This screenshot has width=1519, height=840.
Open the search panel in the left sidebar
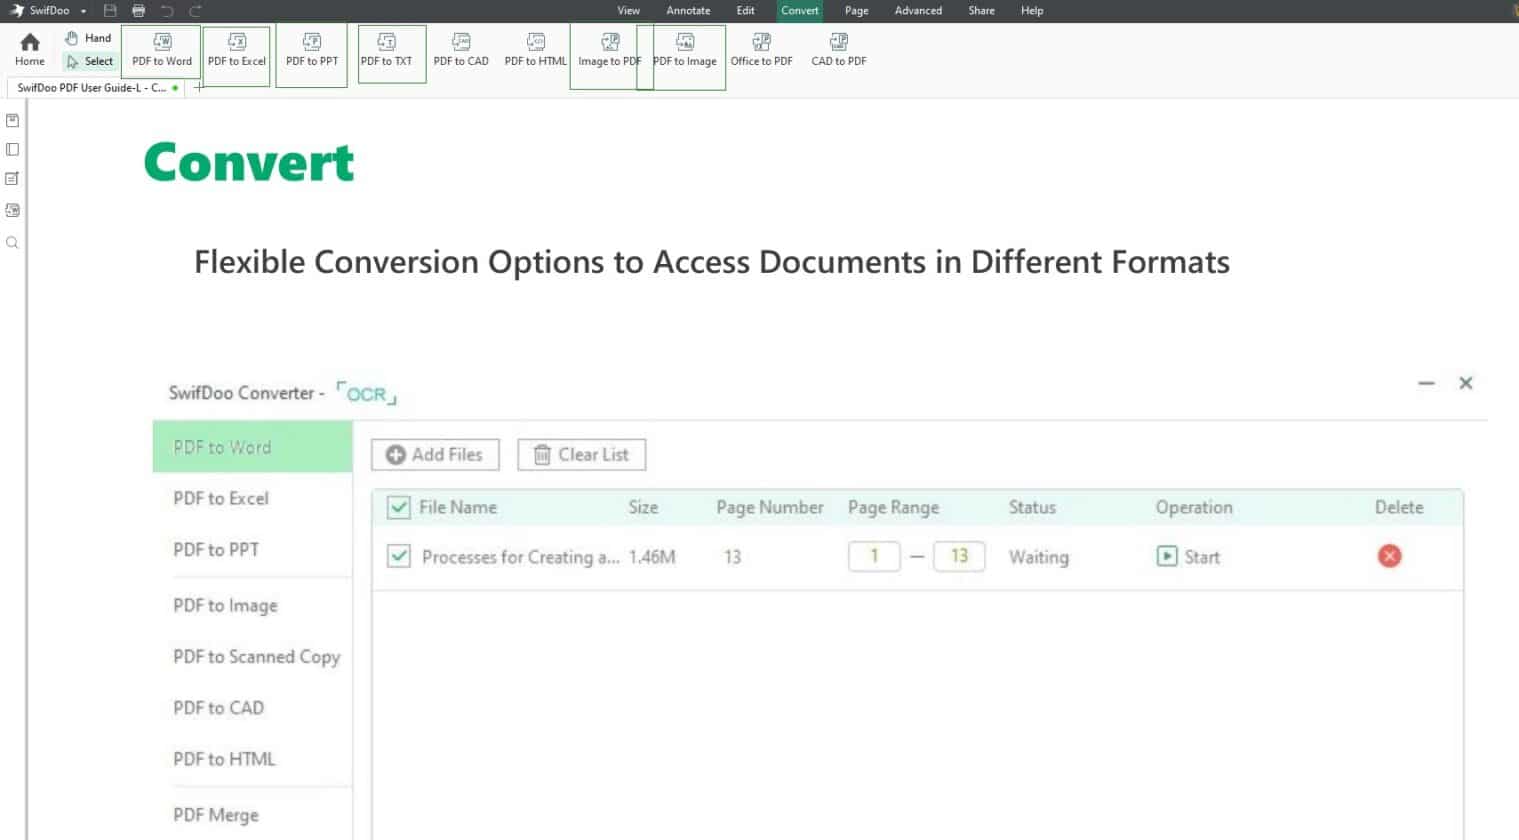(x=12, y=242)
